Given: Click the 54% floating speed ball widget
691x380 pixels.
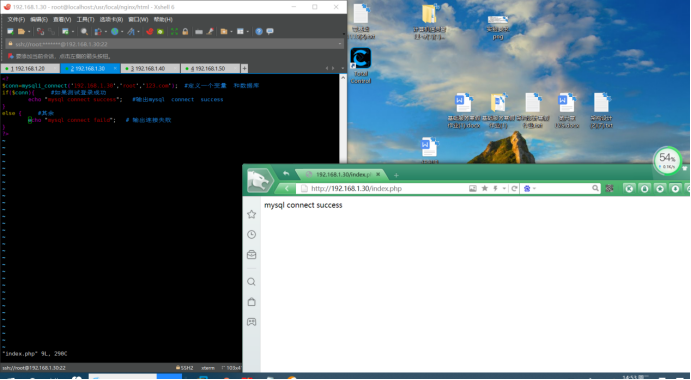Looking at the screenshot, I should coord(667,160).
